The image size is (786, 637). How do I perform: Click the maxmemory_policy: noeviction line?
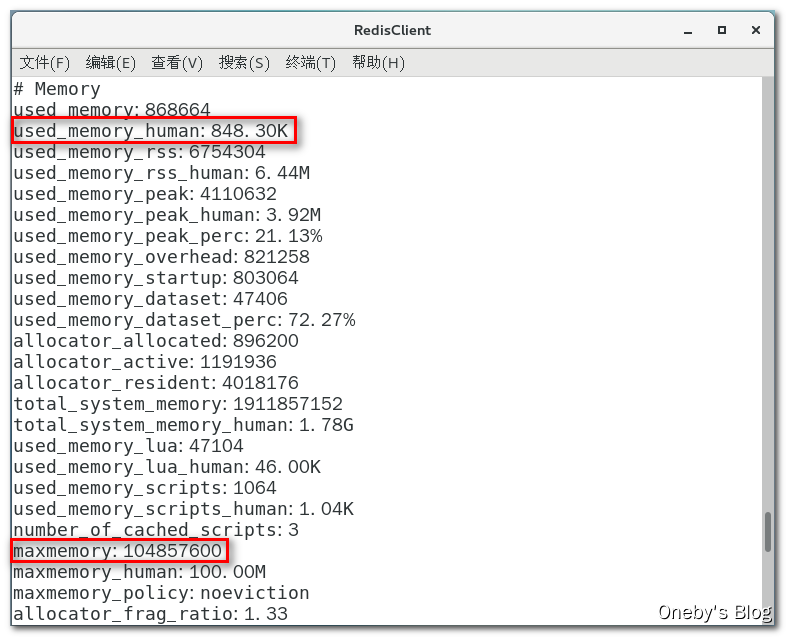point(161,593)
